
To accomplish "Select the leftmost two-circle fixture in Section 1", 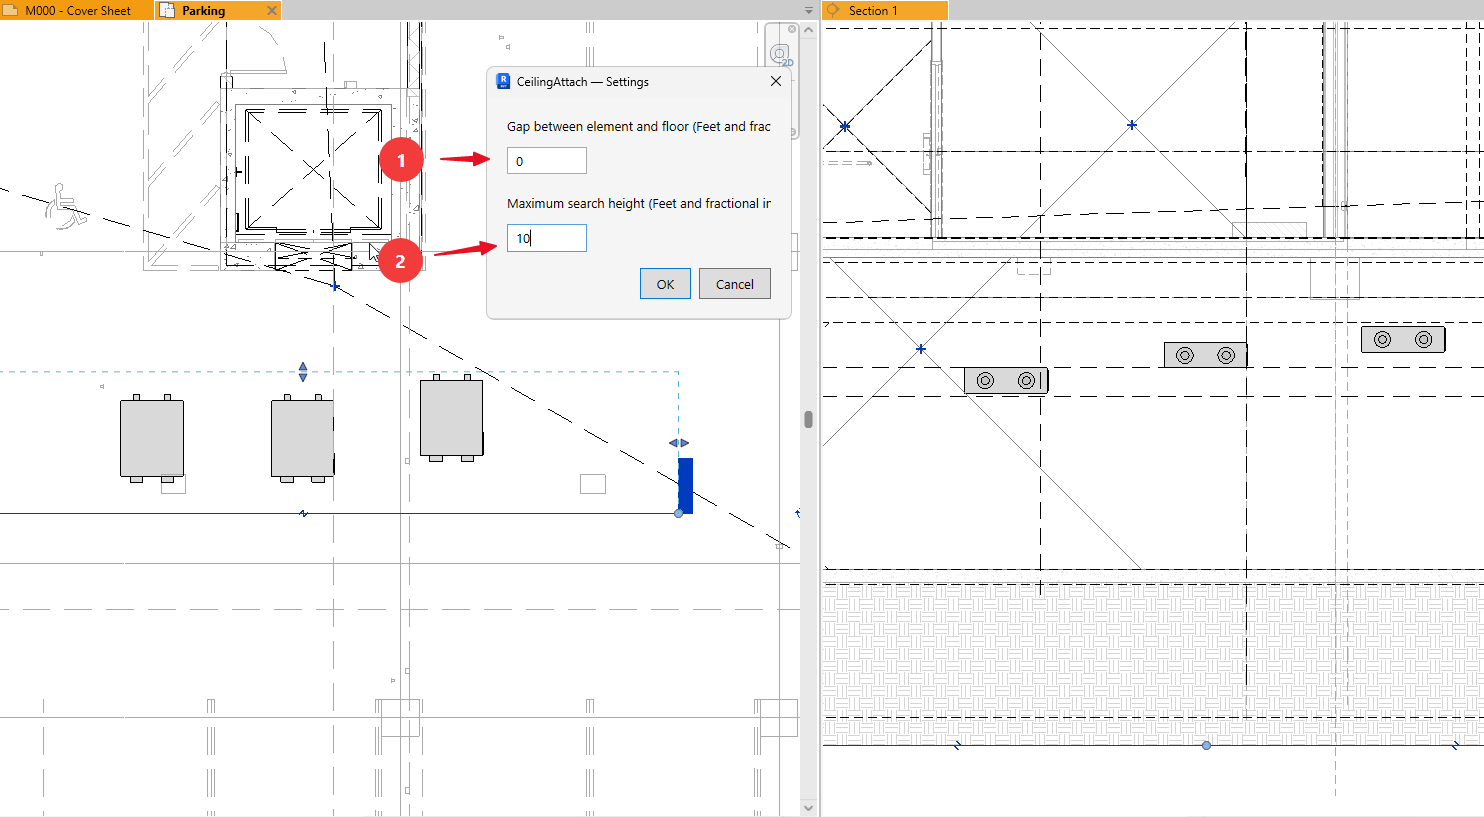I will click(x=1006, y=380).
